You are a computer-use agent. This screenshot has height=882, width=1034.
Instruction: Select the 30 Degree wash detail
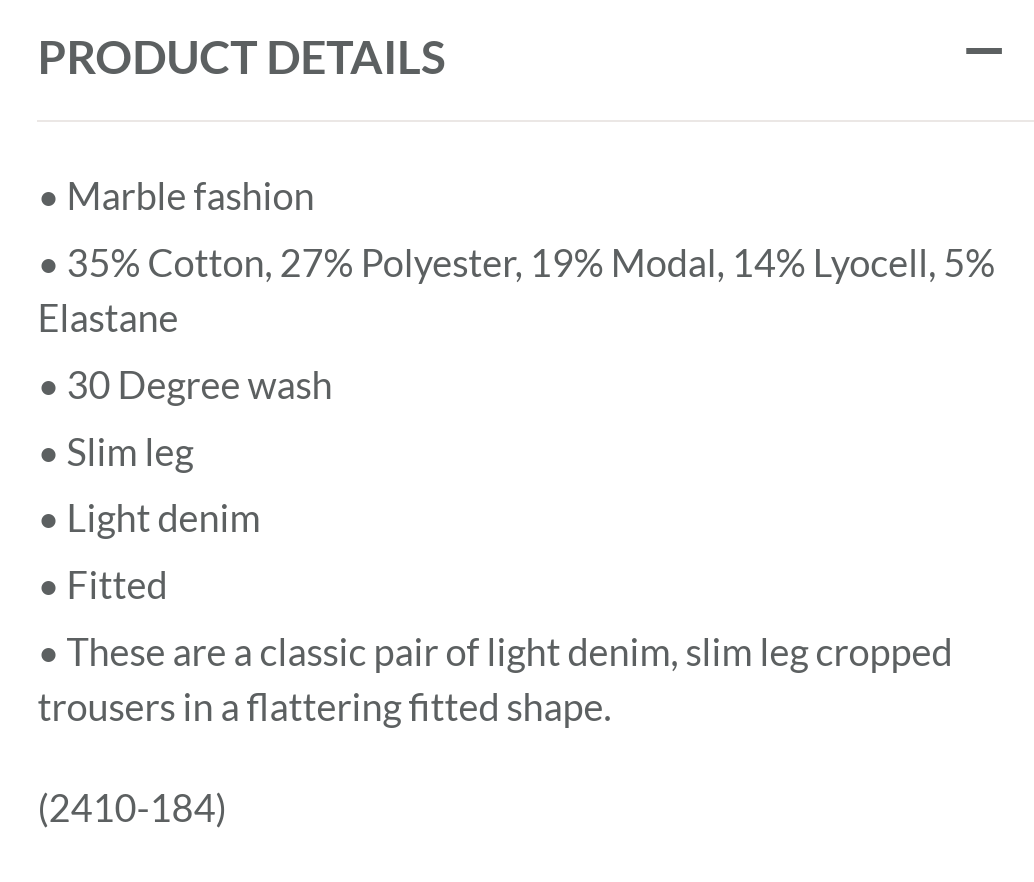(199, 385)
